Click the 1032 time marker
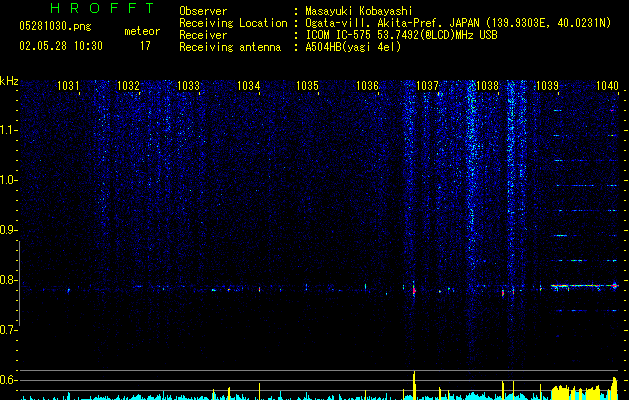The height and width of the screenshot is (400, 629). point(128,86)
